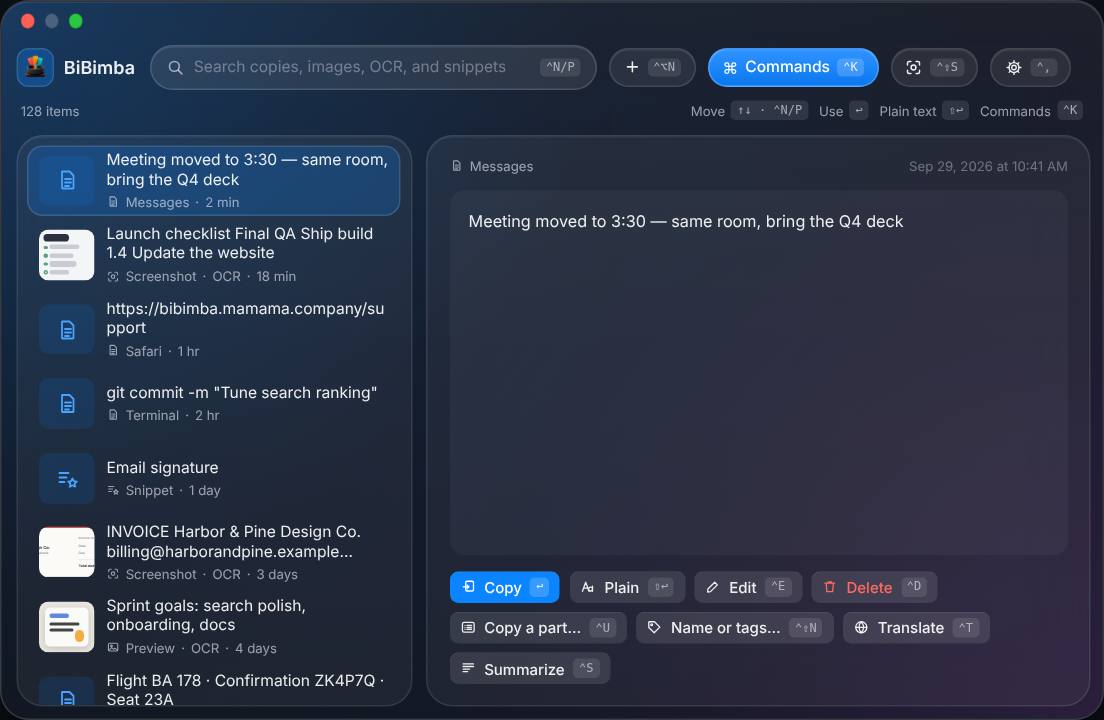
Task: Click the Email signature snippet icon
Action: 67,479
